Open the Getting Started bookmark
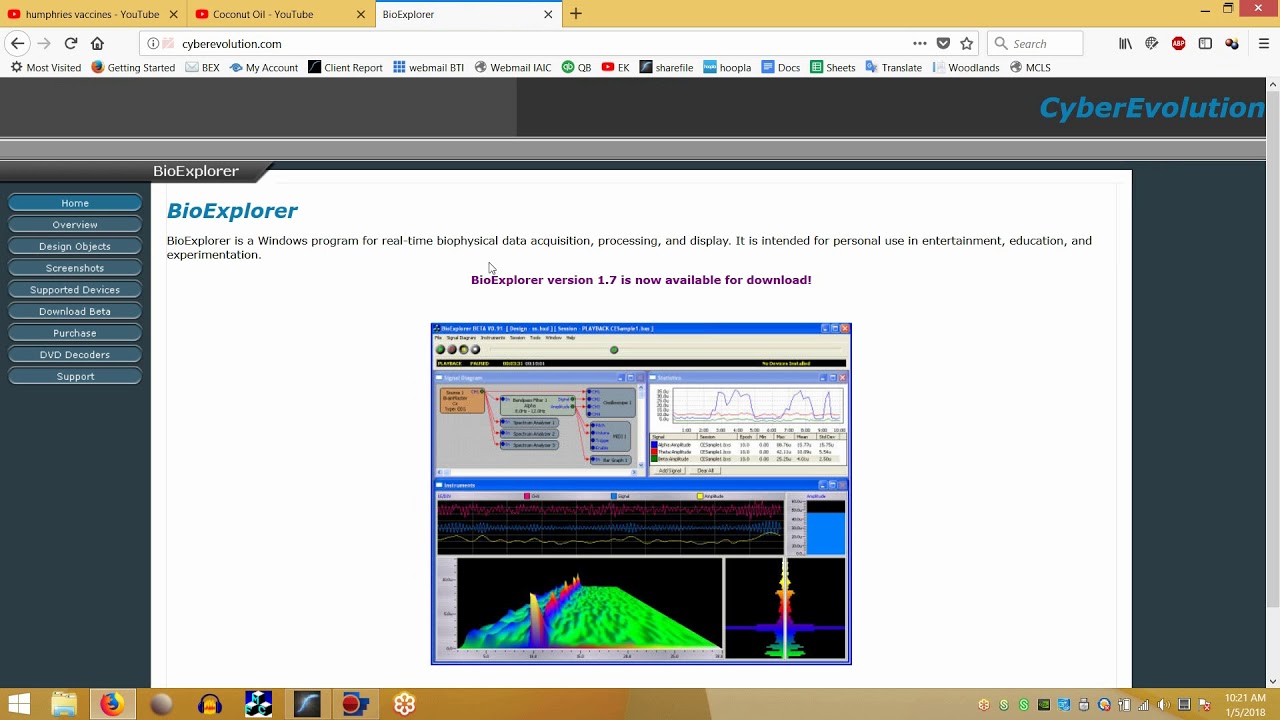The width and height of the screenshot is (1280, 720). tap(133, 68)
